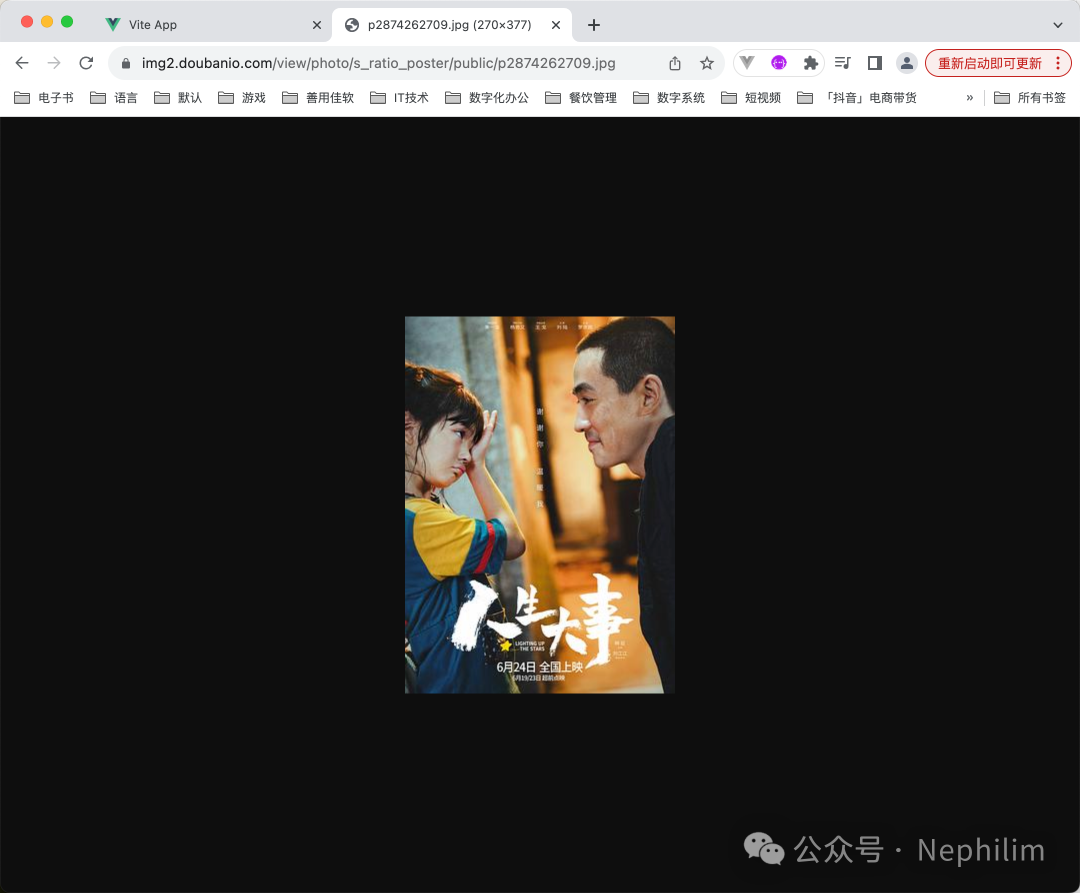
Task: Click the green fullscreen window button
Action: (67, 21)
